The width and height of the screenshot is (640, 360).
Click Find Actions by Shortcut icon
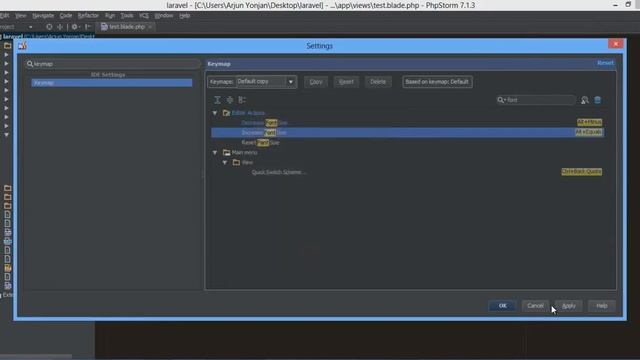point(584,100)
